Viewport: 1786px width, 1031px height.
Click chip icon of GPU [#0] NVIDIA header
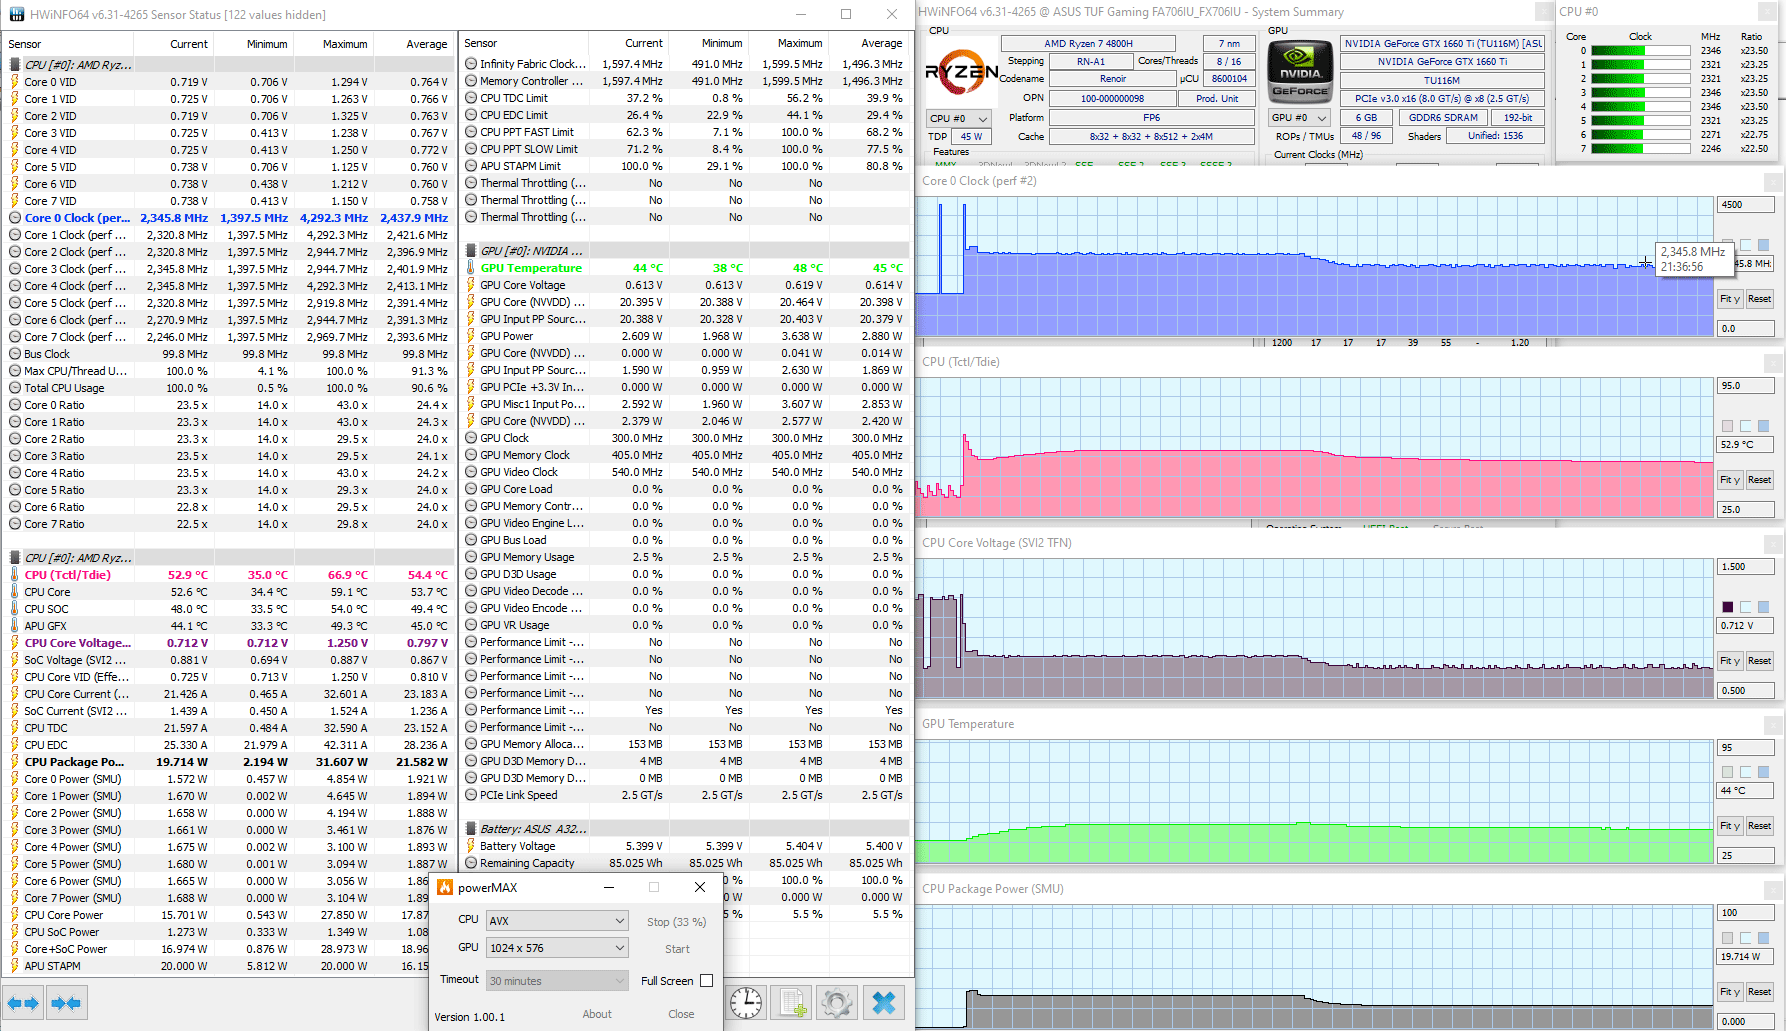click(471, 251)
